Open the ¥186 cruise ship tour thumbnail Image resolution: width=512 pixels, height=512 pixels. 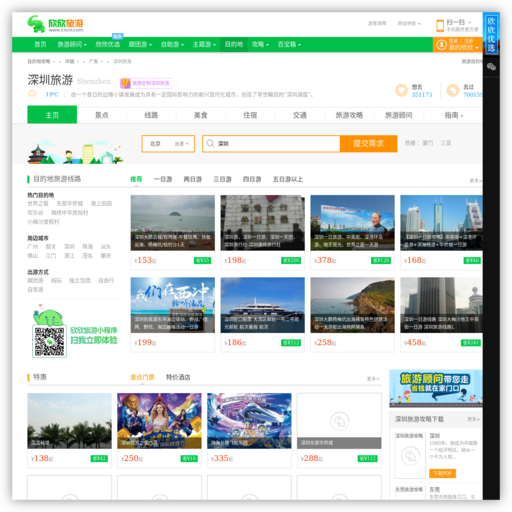click(x=262, y=305)
